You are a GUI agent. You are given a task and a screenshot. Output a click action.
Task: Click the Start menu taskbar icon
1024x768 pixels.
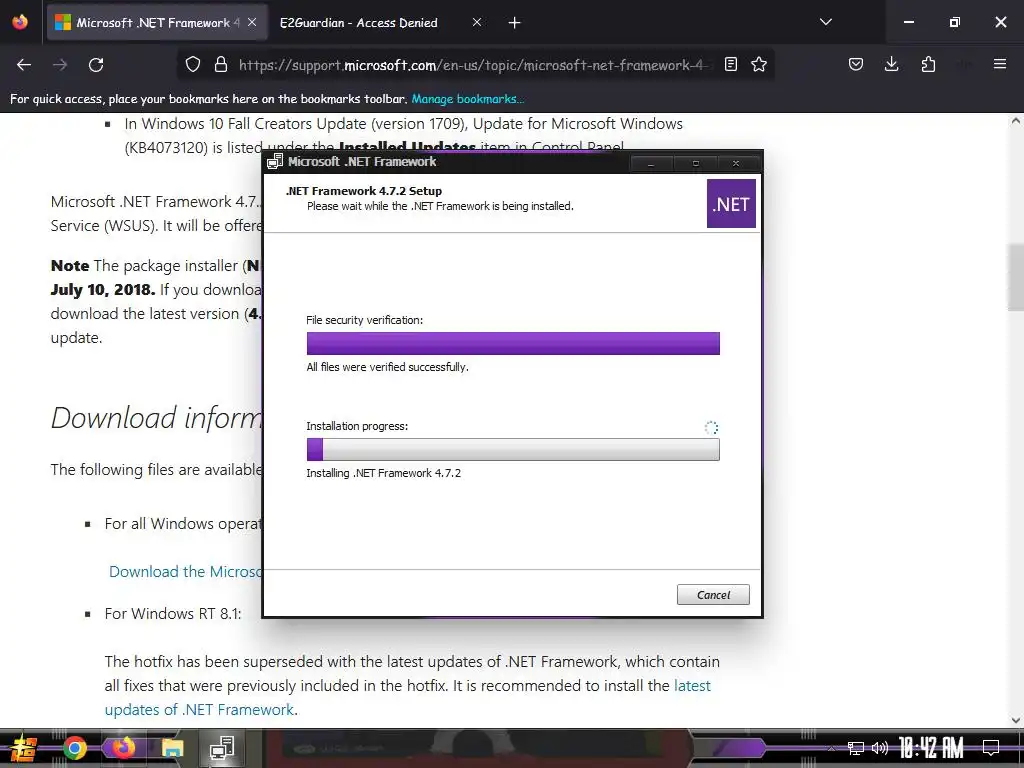click(x=23, y=748)
